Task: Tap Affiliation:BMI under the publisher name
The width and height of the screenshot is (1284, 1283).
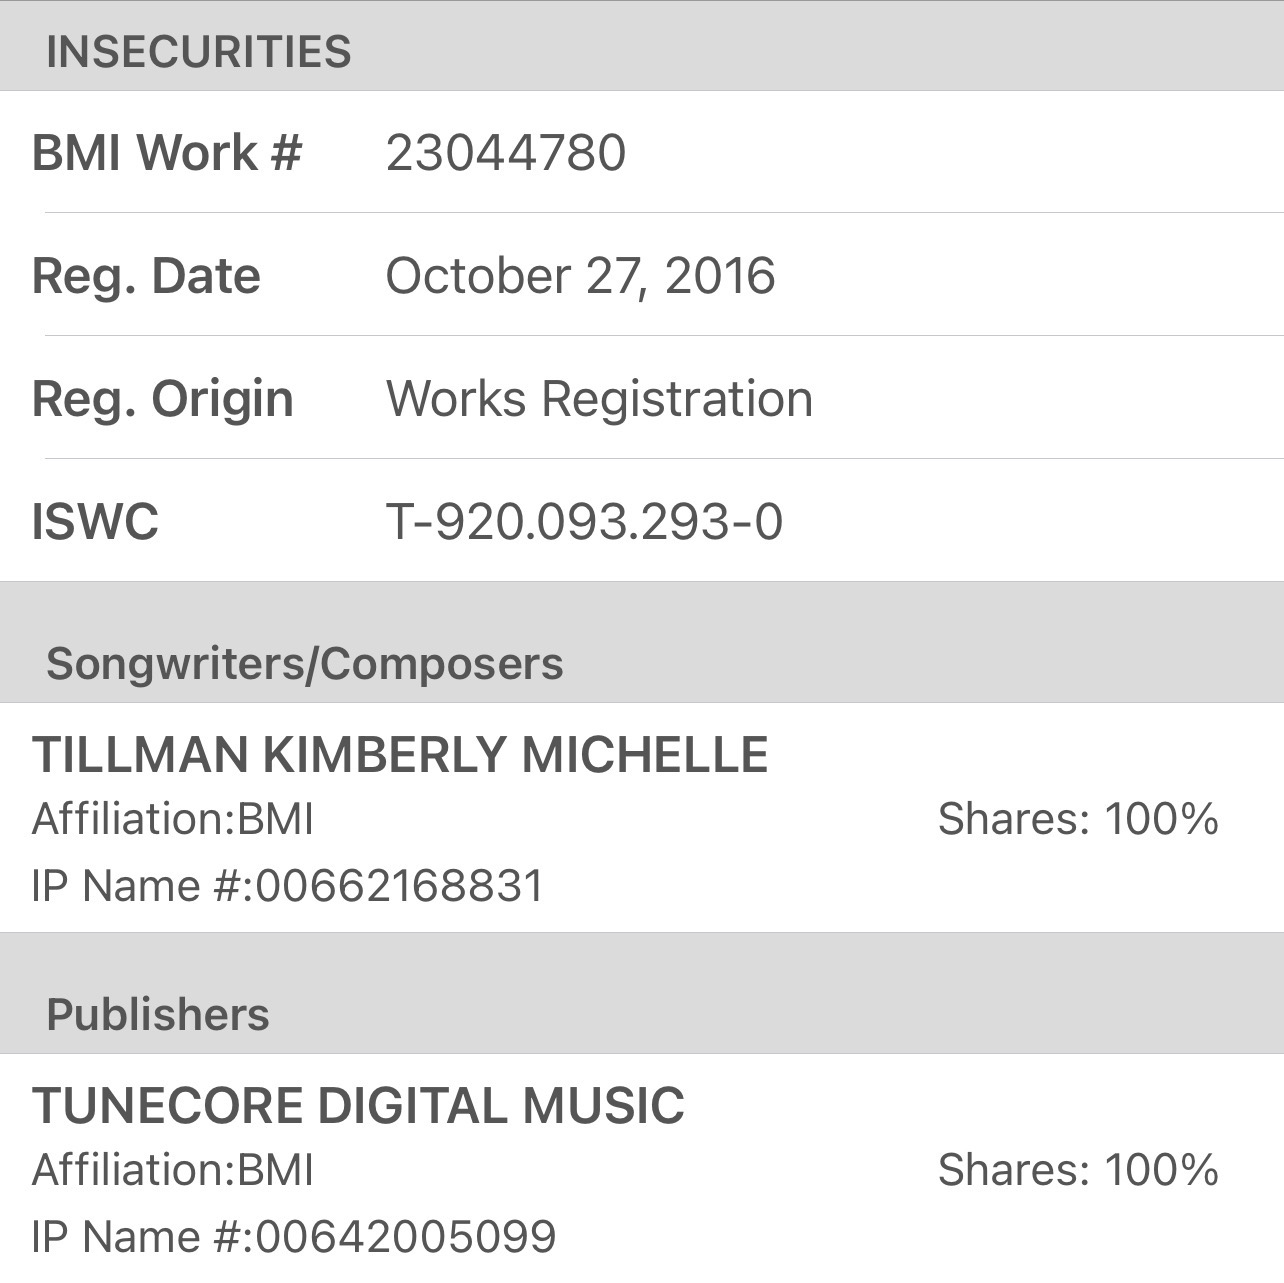Action: pos(173,1170)
